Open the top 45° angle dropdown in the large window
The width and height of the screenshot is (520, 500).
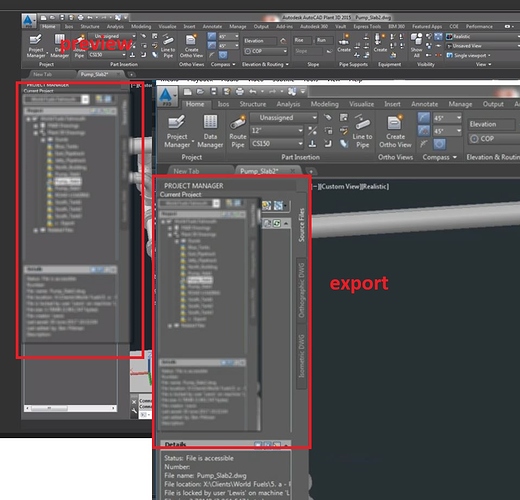447,118
